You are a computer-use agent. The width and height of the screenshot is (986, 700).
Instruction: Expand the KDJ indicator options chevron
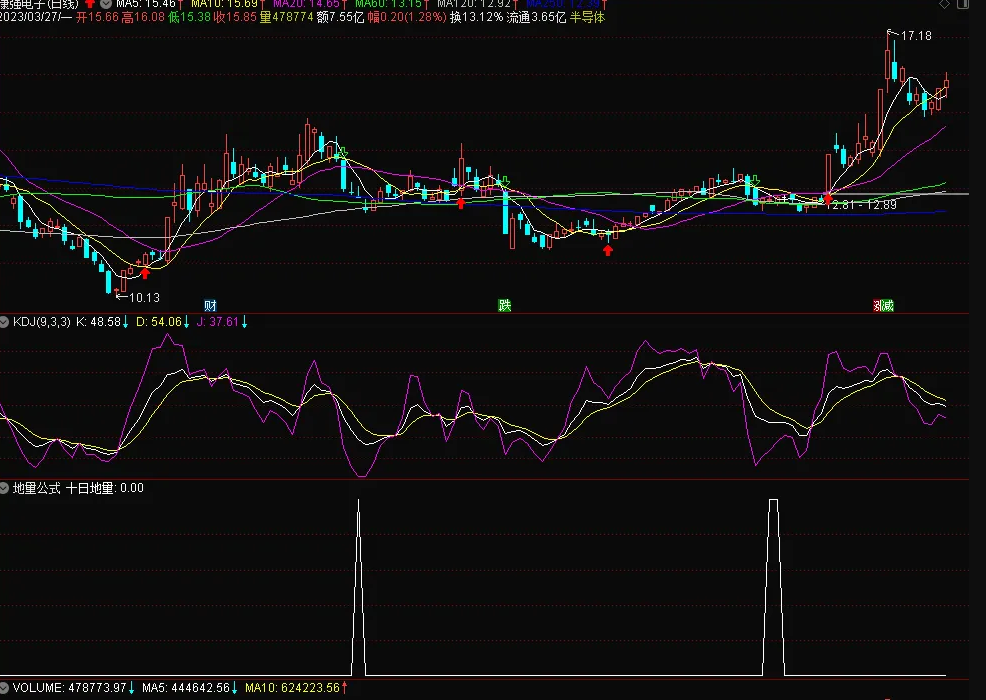[4, 322]
